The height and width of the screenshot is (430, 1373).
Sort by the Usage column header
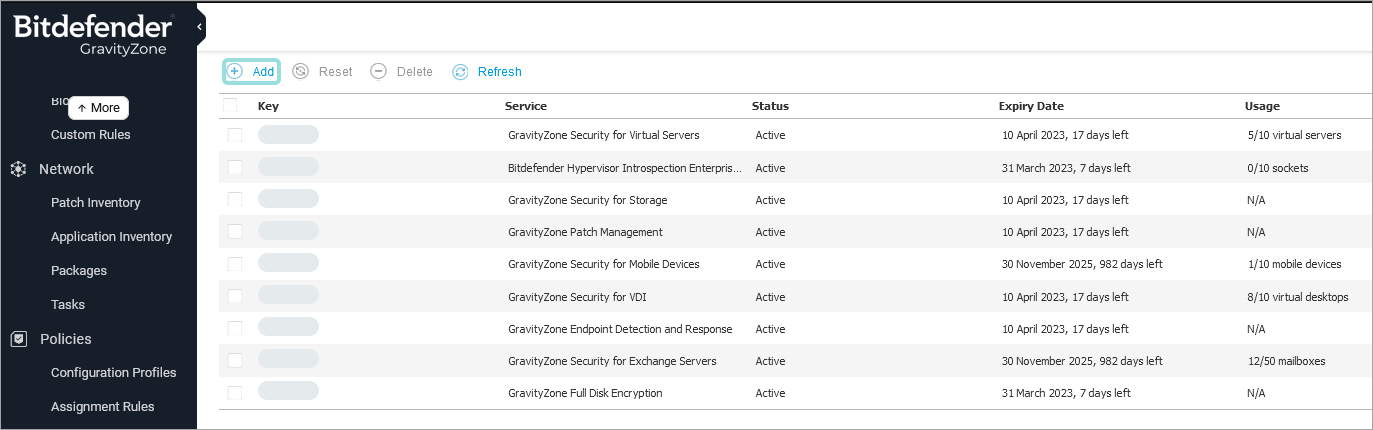pyautogui.click(x=1262, y=106)
